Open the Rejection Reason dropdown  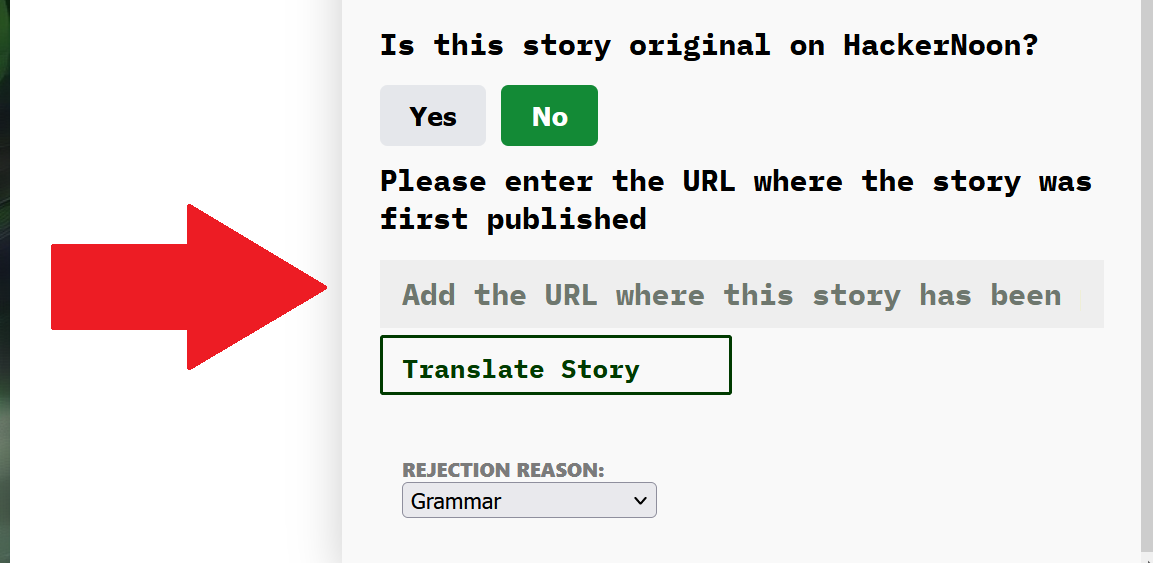click(x=529, y=501)
